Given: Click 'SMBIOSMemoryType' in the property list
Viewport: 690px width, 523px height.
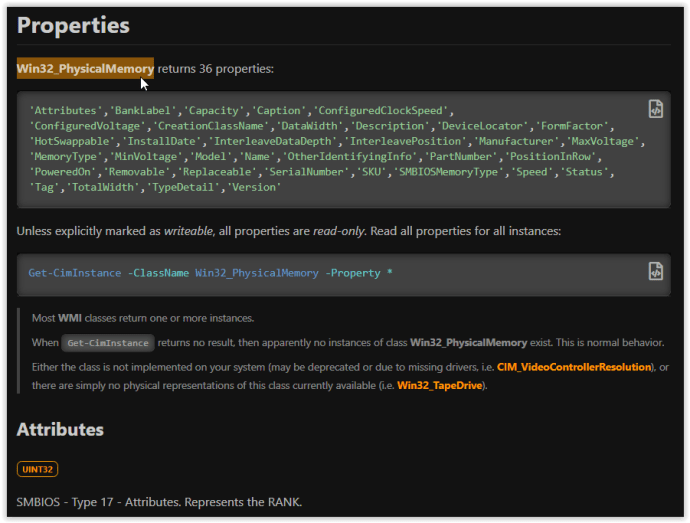Looking at the screenshot, I should coord(448,172).
